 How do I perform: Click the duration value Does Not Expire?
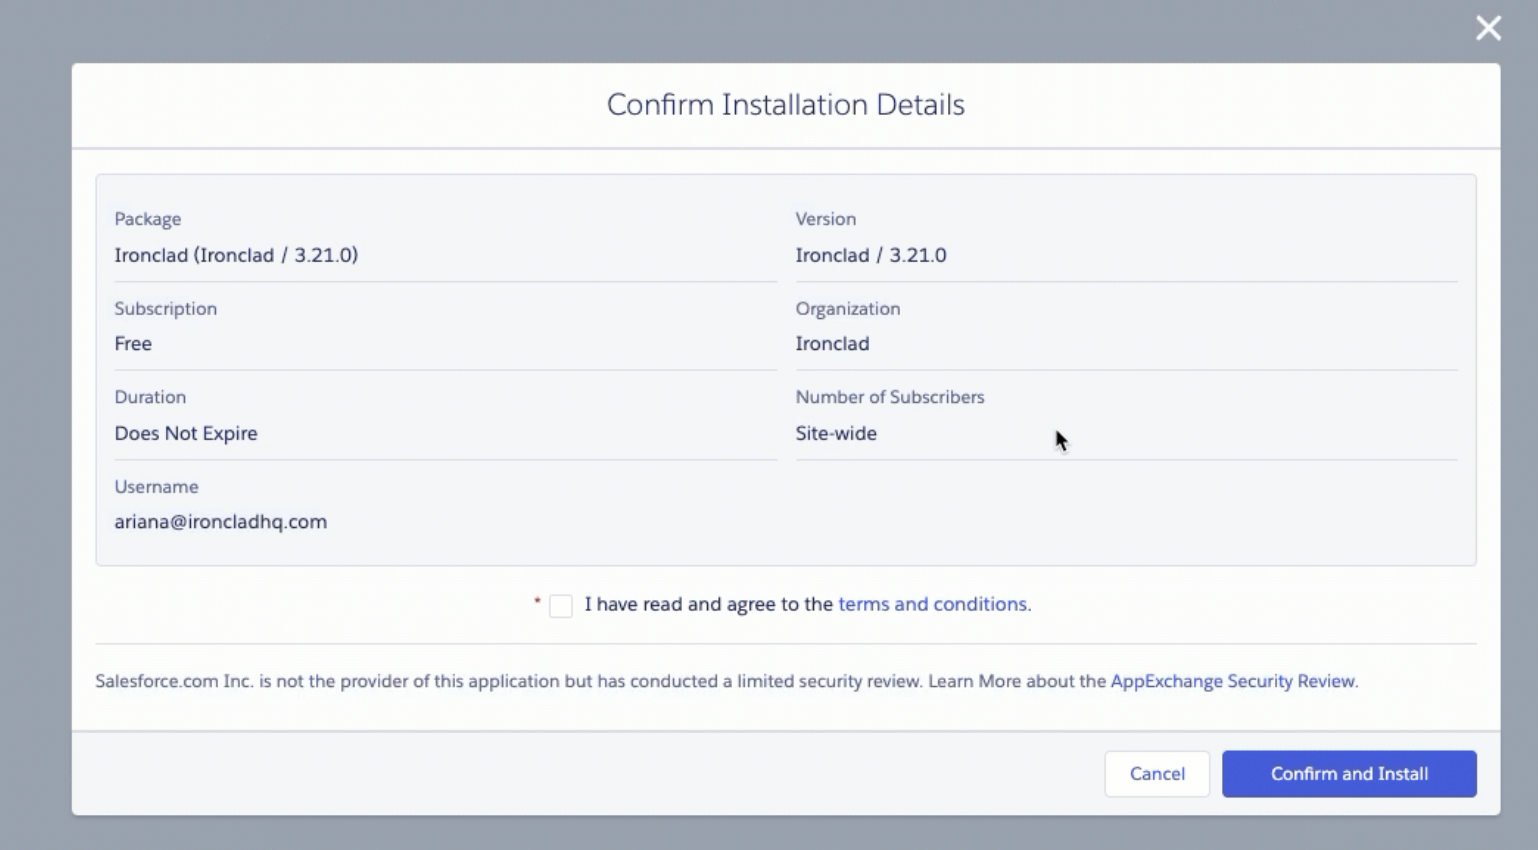pyautogui.click(x=186, y=433)
